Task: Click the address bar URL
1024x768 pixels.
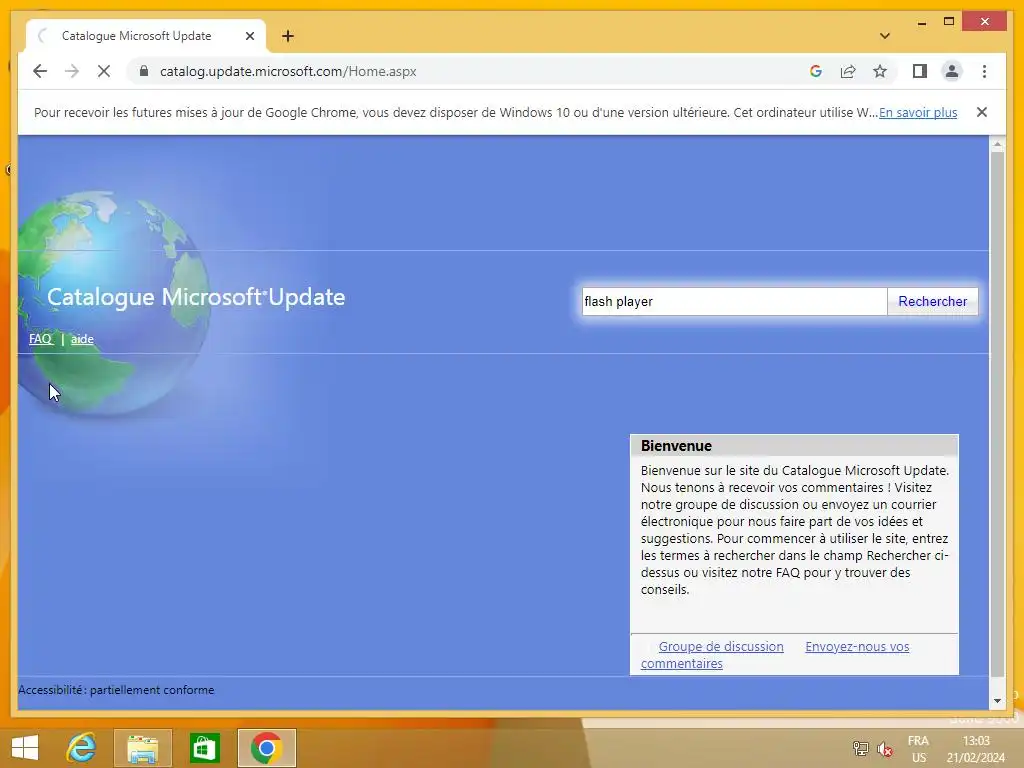Action: 288,71
